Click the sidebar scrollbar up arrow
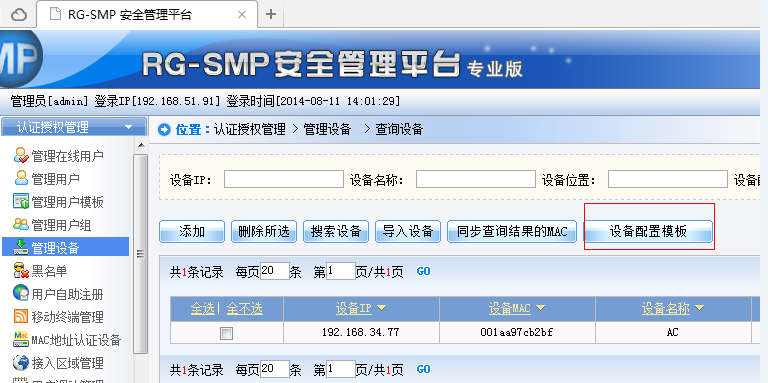Screen dimensions: 768x383 click(141, 145)
